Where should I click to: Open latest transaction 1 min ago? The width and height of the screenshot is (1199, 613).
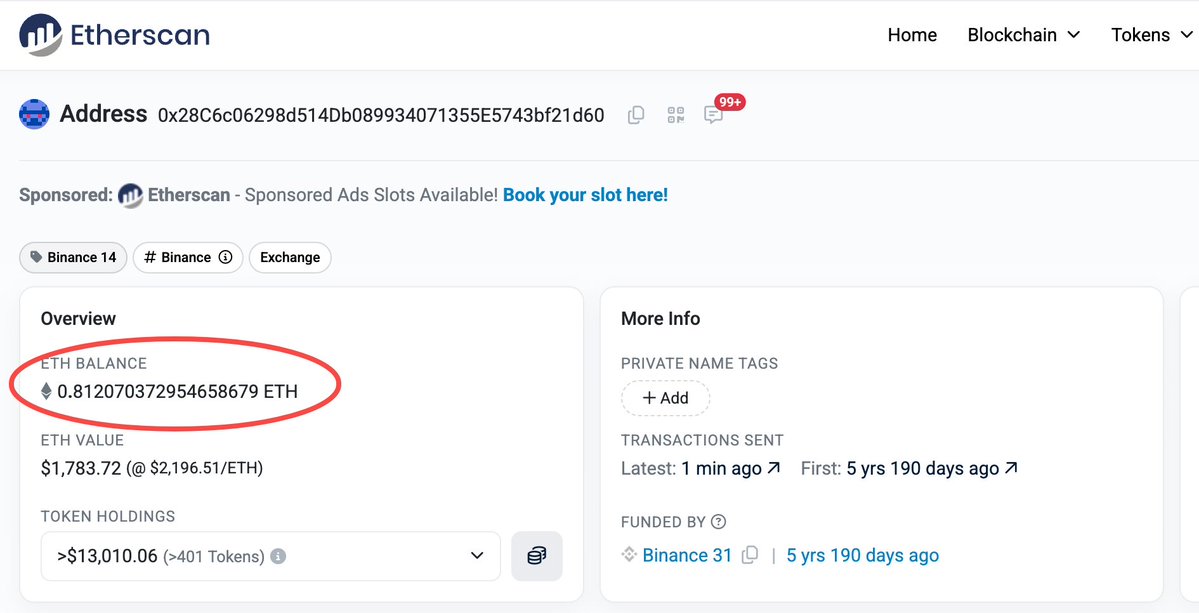(x=722, y=469)
